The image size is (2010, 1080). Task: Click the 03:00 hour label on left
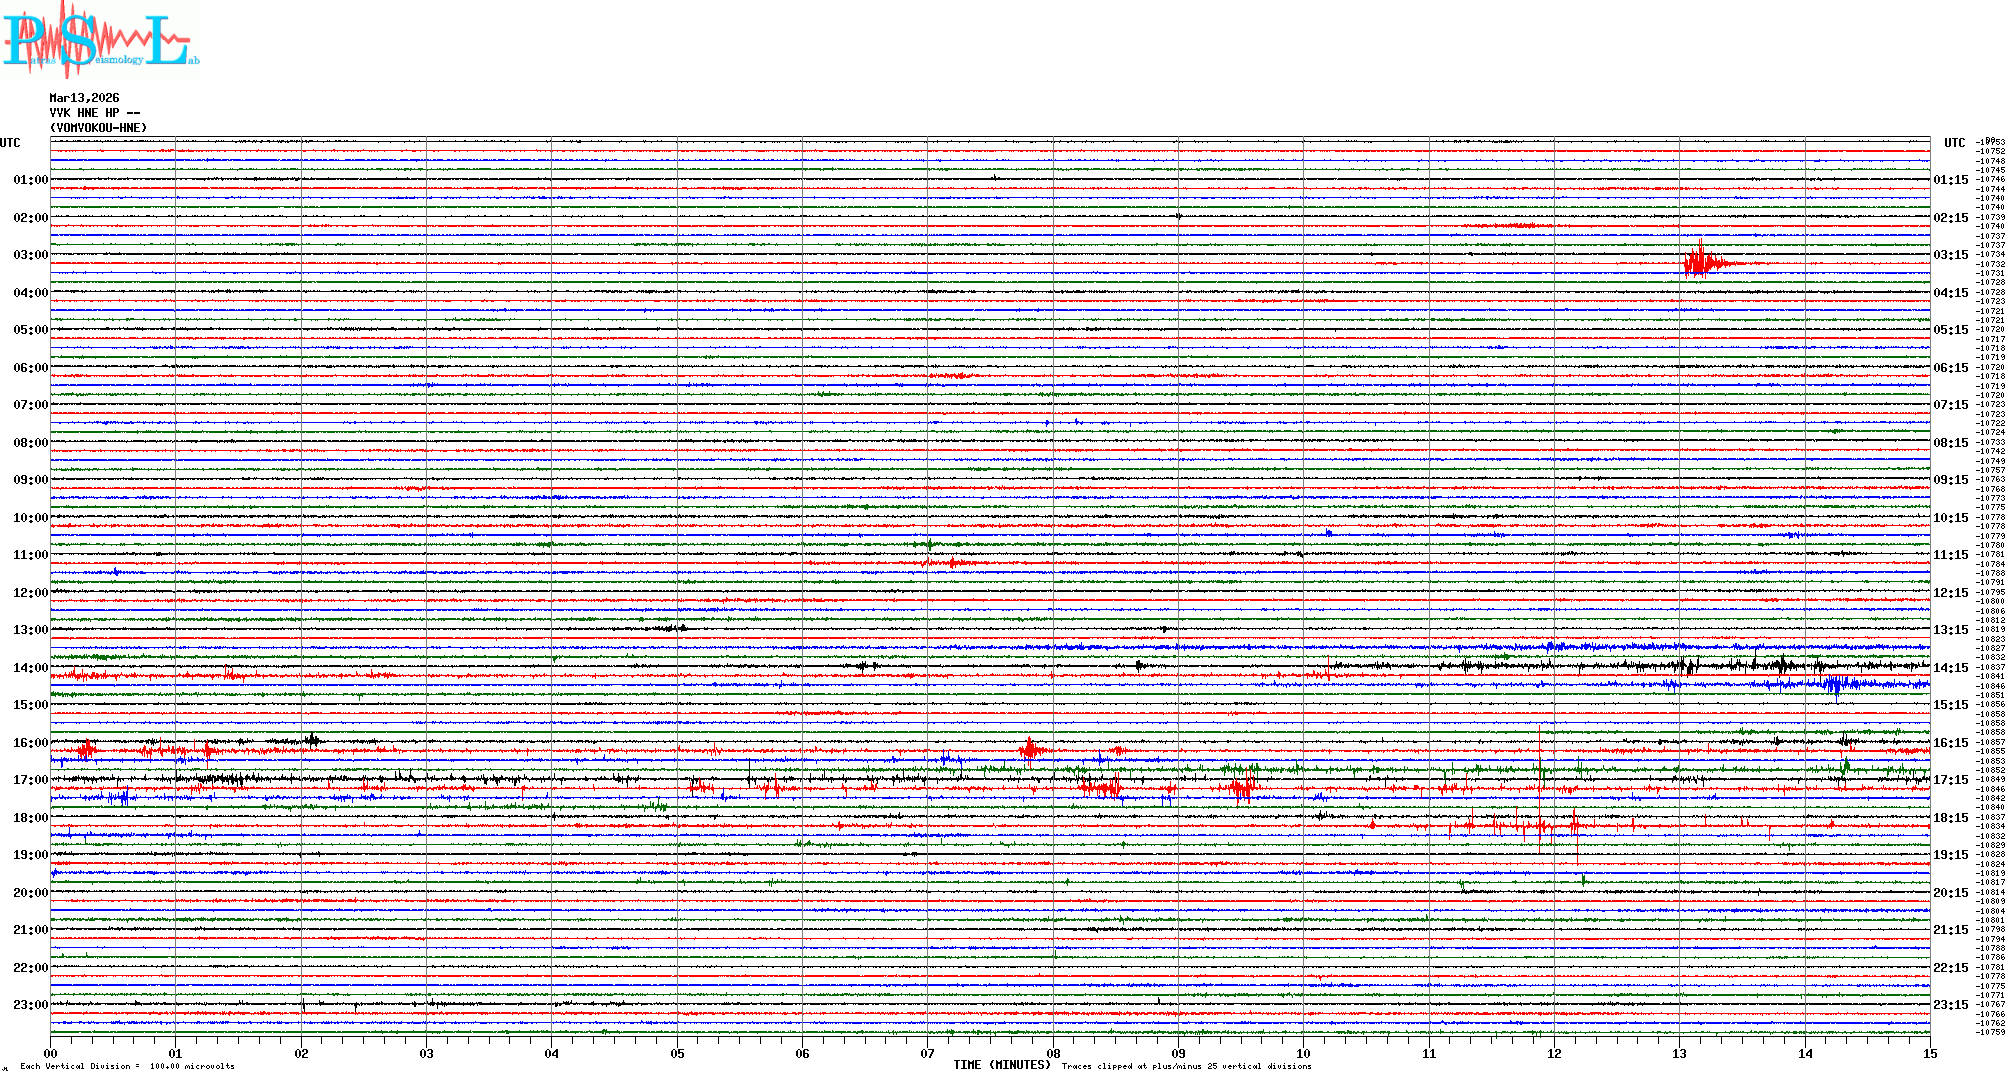pos(30,255)
